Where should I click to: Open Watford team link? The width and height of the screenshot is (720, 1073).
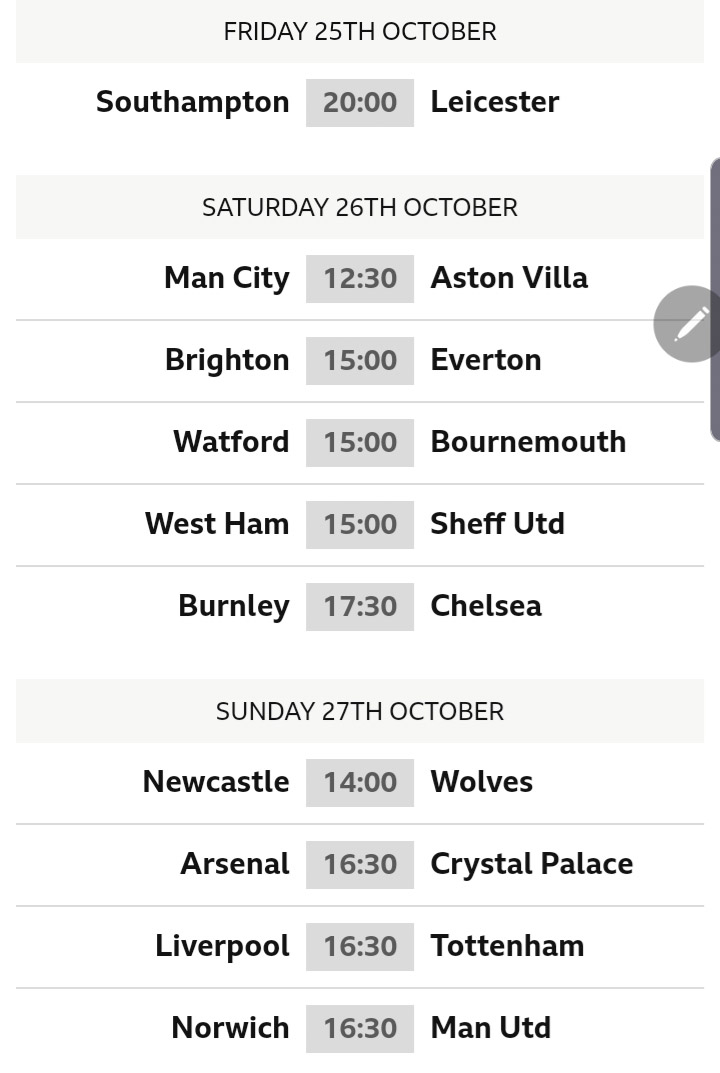pyautogui.click(x=231, y=442)
